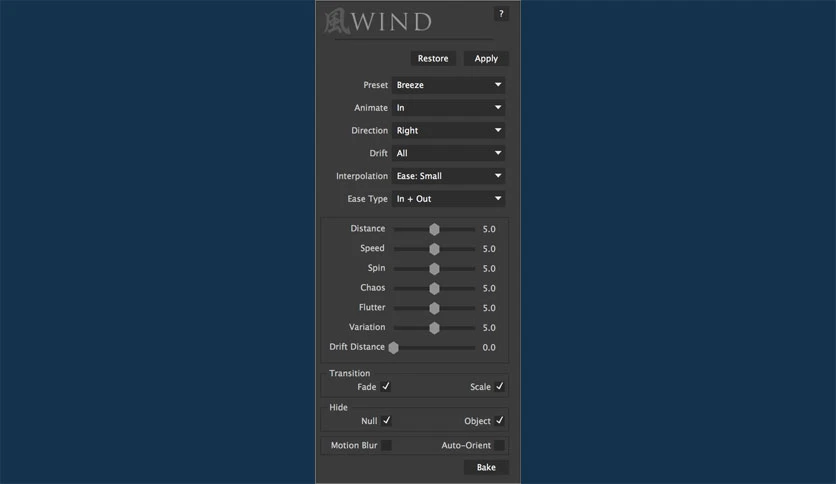Viewport: 836px width, 484px height.
Task: Click the Bake button
Action: 486,467
